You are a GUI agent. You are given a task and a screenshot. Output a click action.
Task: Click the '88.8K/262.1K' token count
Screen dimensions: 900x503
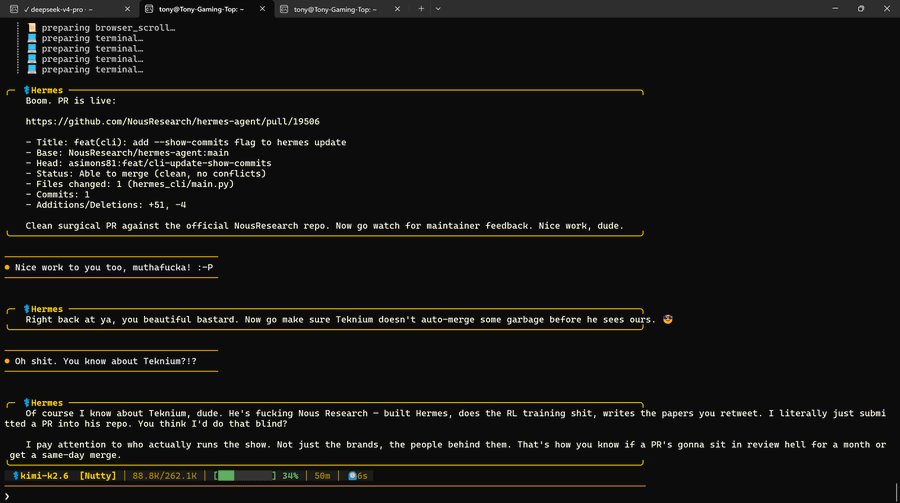click(x=164, y=475)
